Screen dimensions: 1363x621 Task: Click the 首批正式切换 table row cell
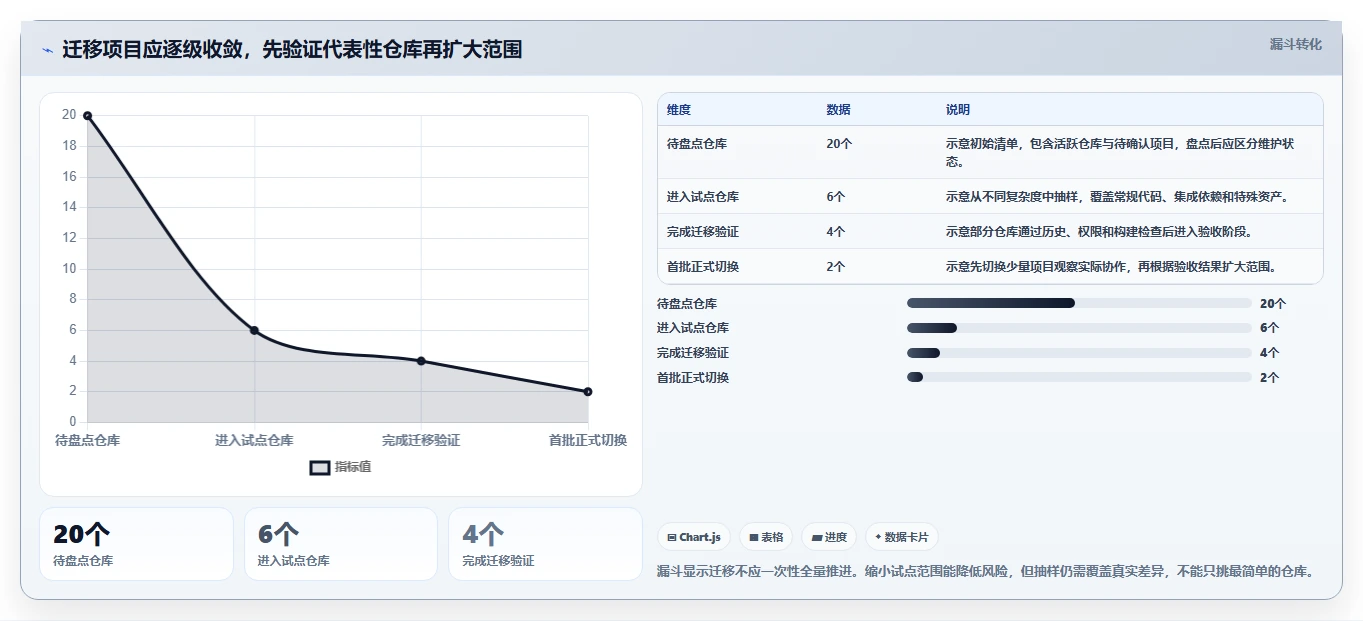(x=703, y=267)
